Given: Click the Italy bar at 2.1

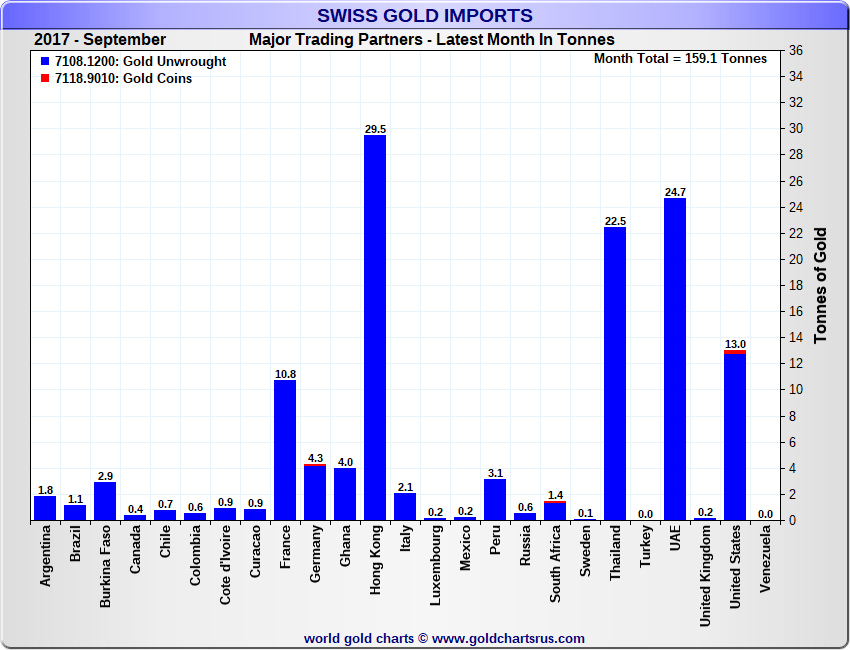Looking at the screenshot, I should [405, 507].
